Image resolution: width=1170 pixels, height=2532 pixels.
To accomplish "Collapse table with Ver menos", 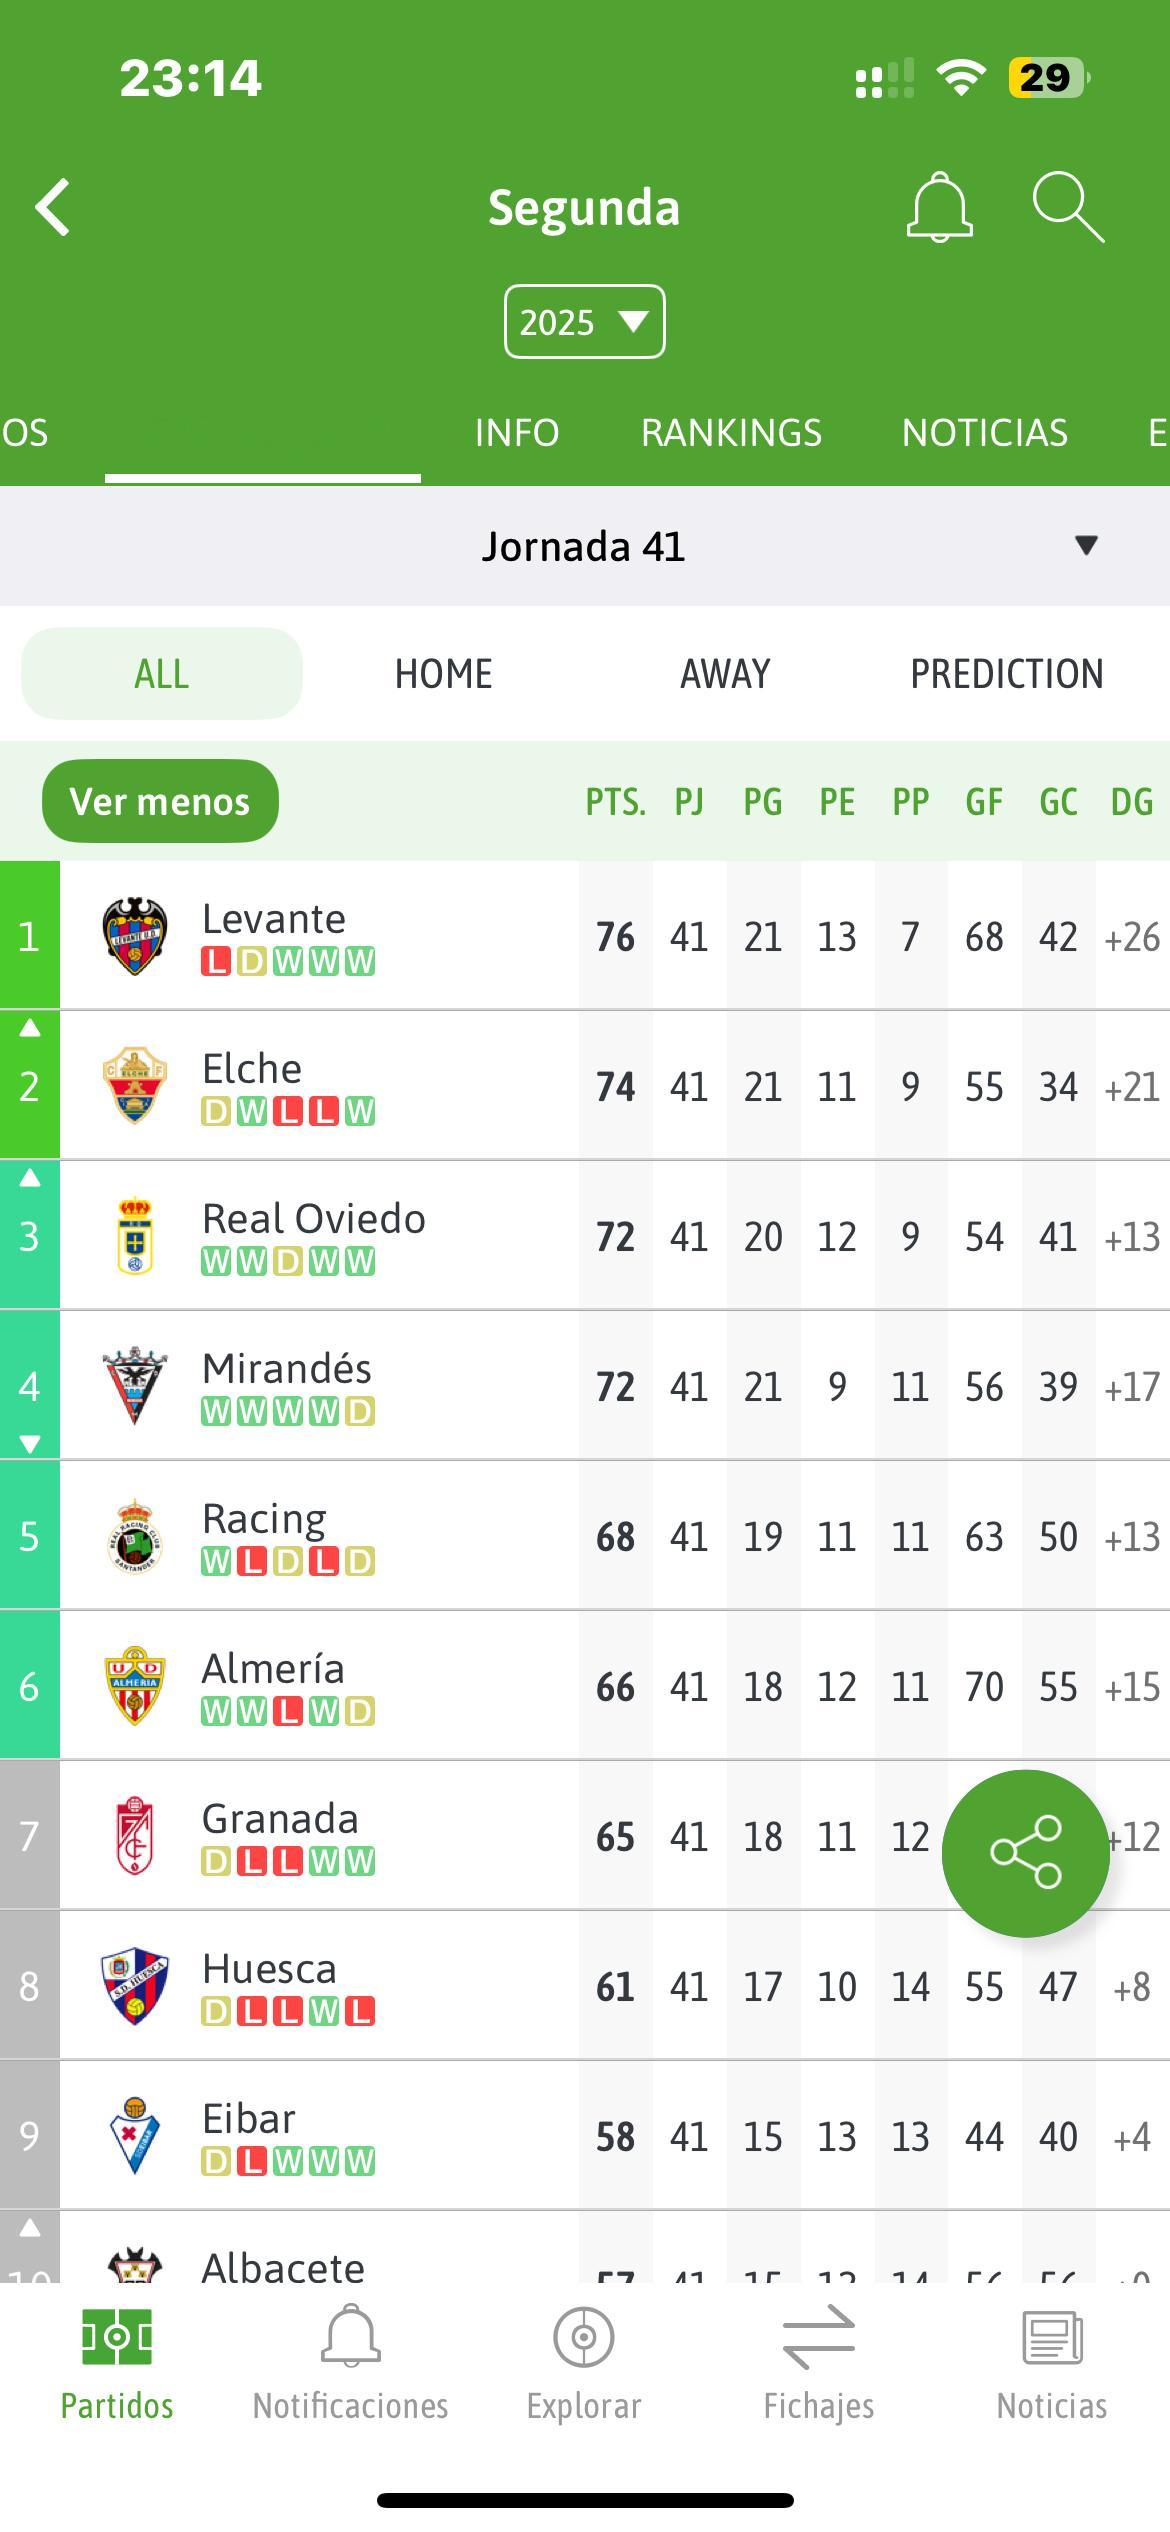I will point(160,801).
